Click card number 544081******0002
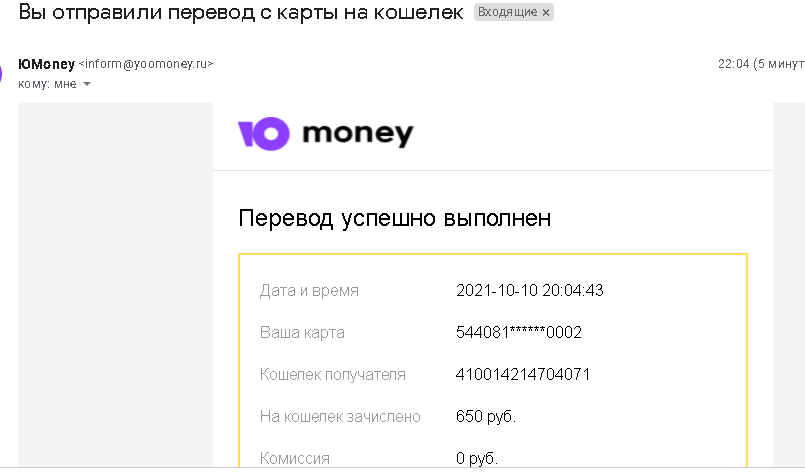Viewport: 805px width, 474px height. pyautogui.click(x=519, y=332)
